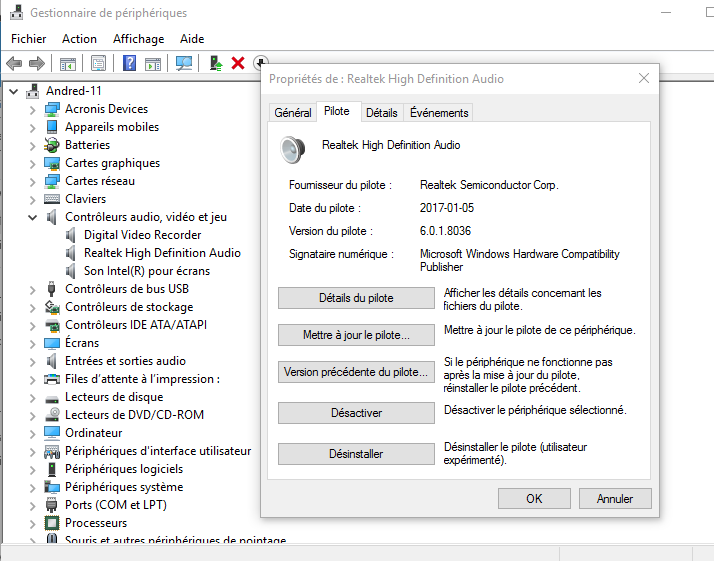Click the blue Help question mark icon
Image resolution: width=714 pixels, height=561 pixels.
tap(129, 63)
